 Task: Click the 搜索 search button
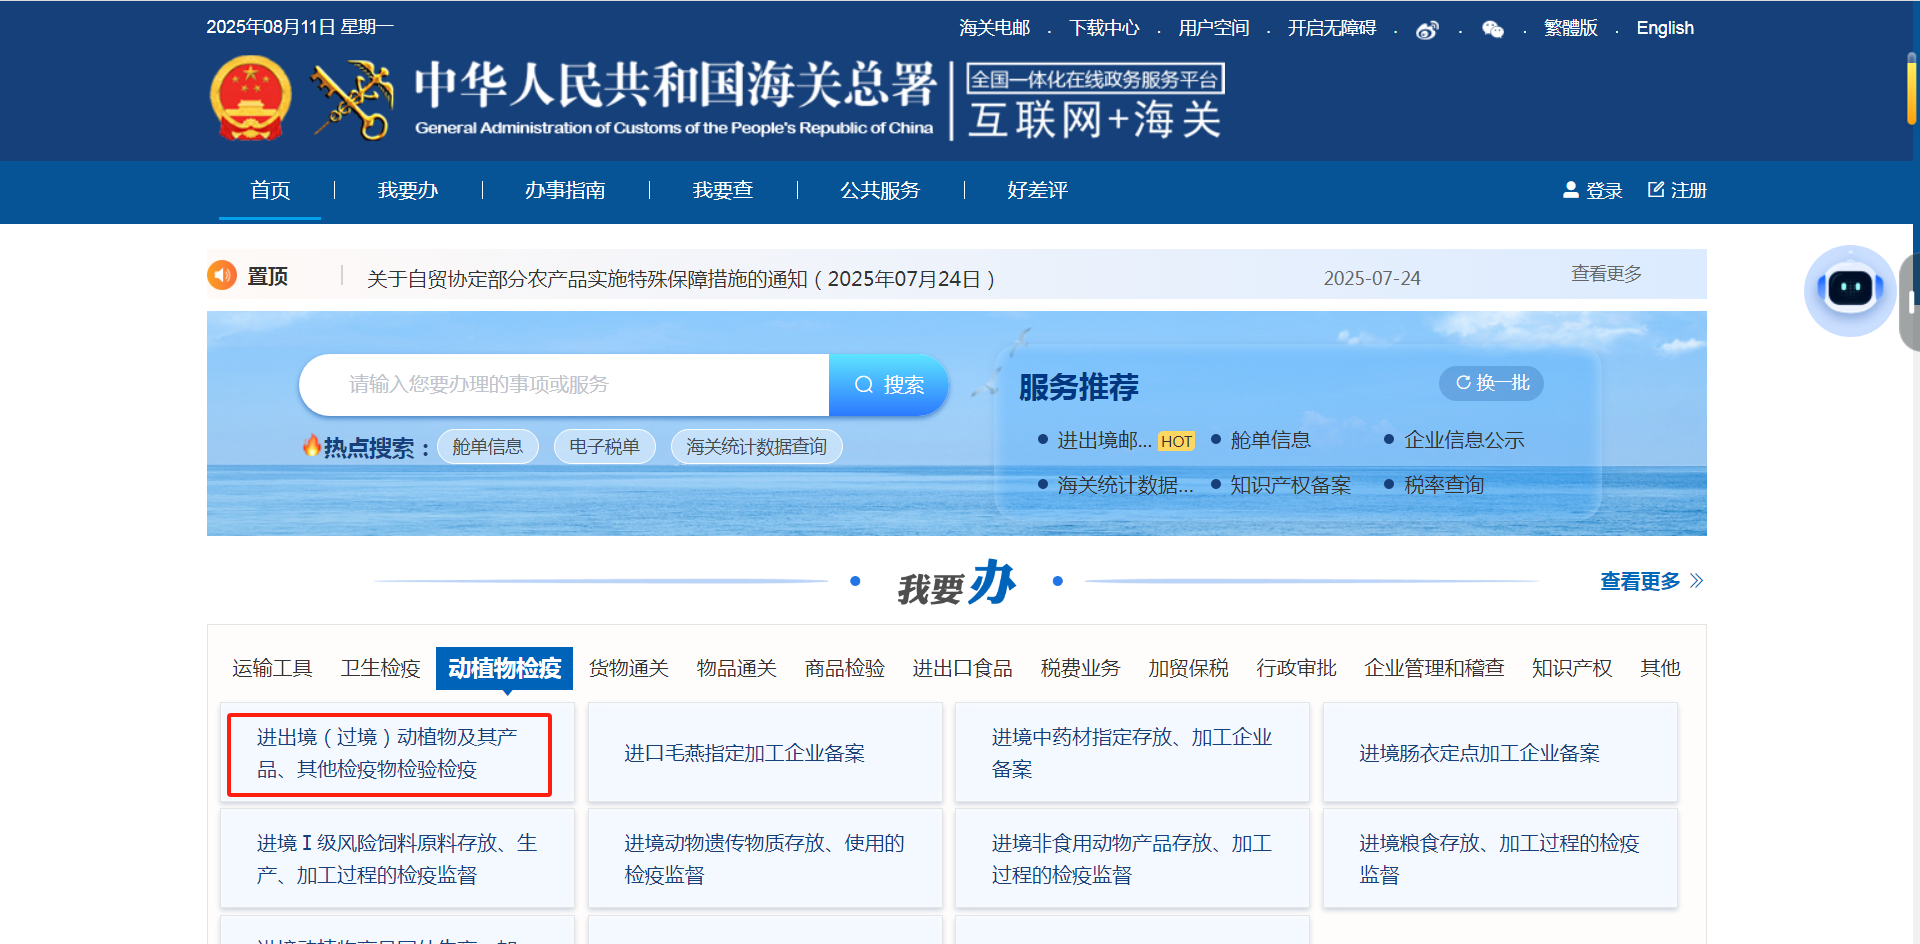point(888,384)
